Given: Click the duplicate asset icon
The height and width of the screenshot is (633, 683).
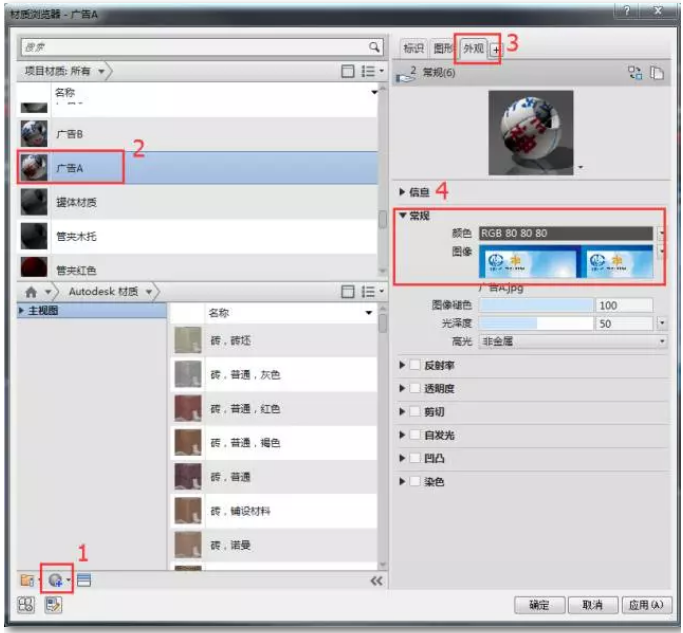Looking at the screenshot, I should (x=656, y=72).
